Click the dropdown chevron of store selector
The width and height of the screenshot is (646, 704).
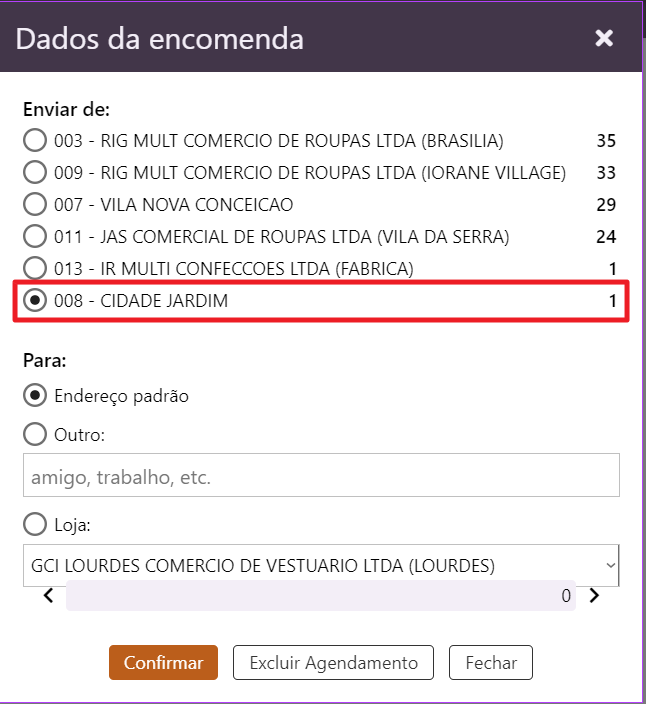coord(610,565)
